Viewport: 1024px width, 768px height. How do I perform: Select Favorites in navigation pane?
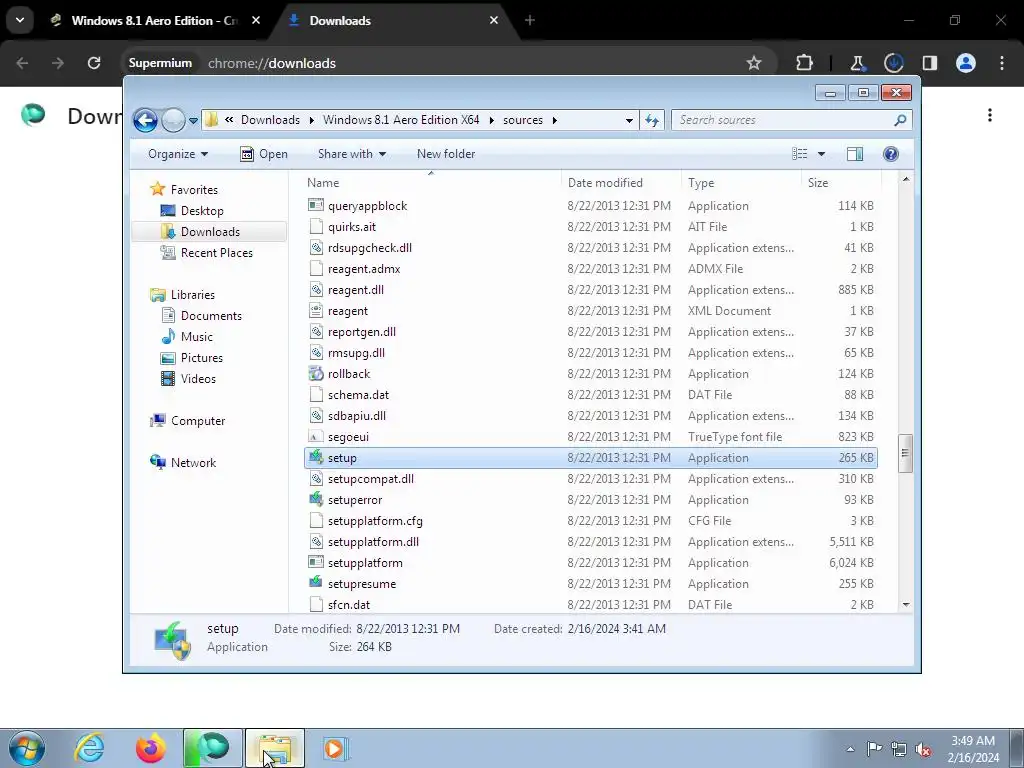194,190
